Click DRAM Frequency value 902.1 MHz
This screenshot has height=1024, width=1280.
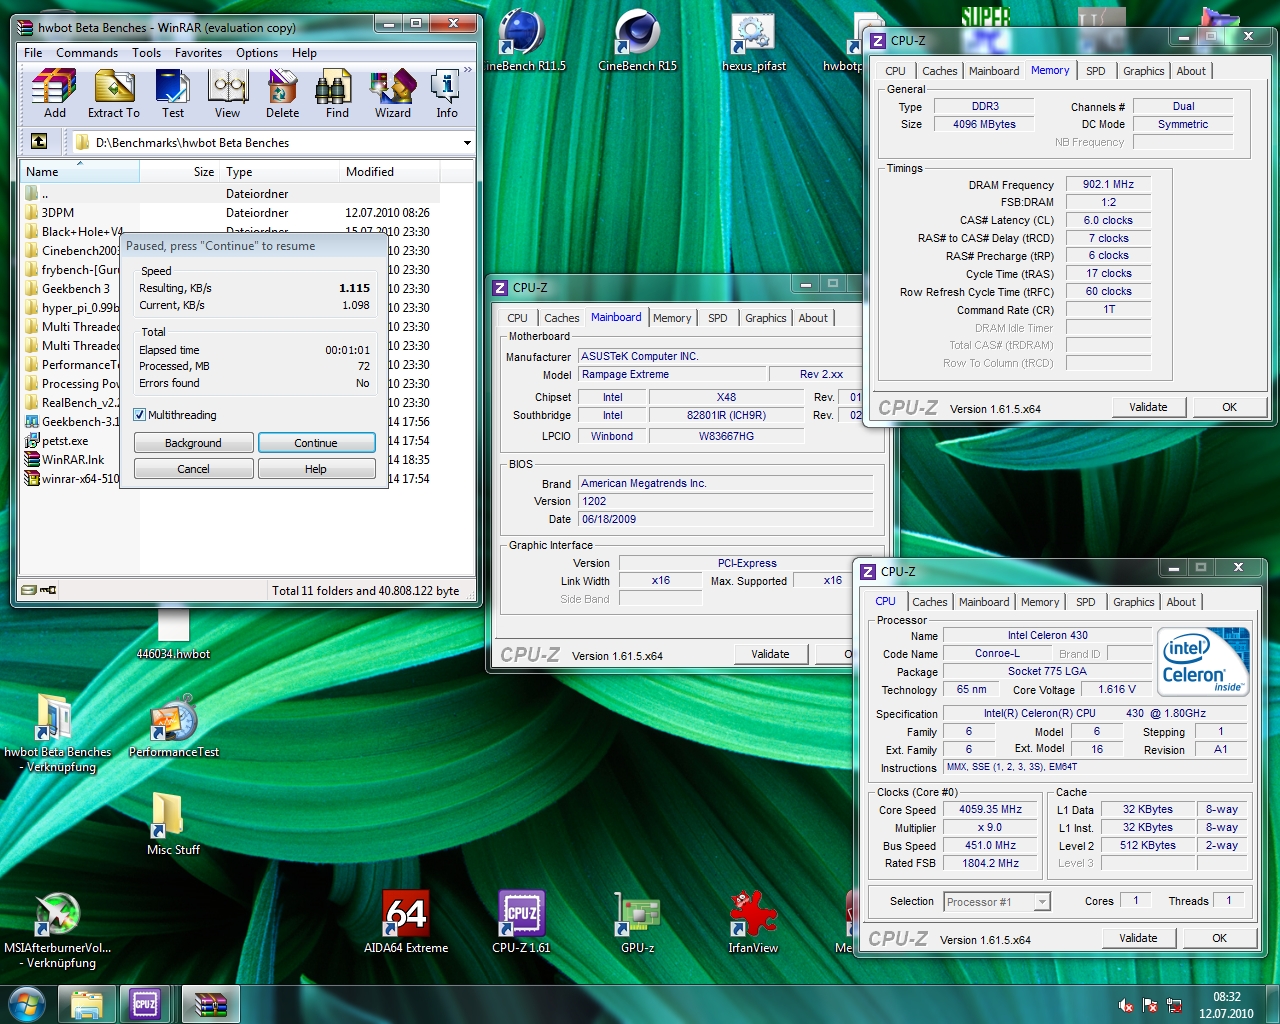[x=1108, y=184]
